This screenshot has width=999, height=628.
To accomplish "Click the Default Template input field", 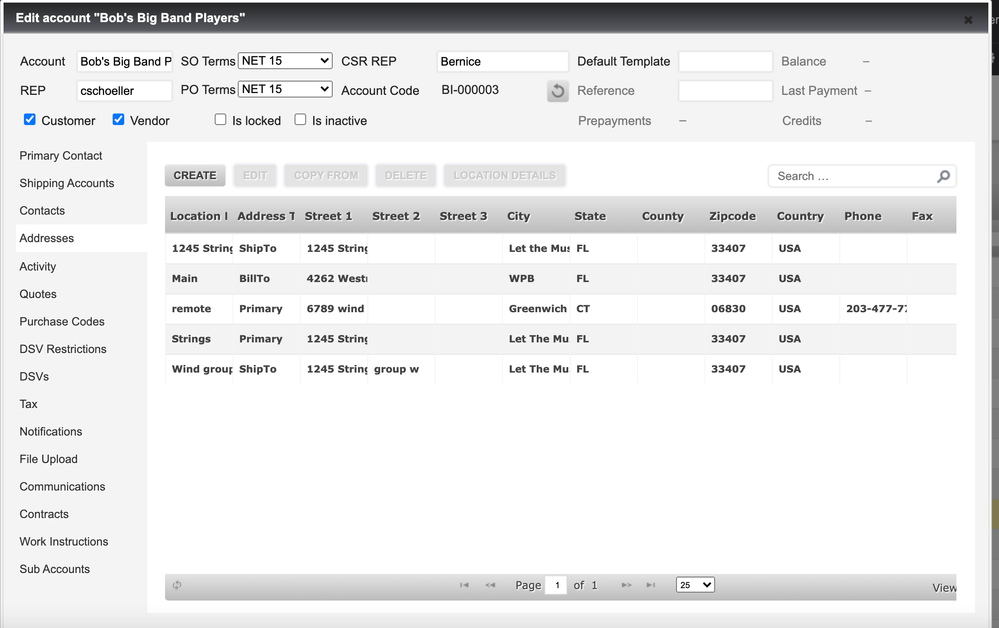I will (726, 62).
